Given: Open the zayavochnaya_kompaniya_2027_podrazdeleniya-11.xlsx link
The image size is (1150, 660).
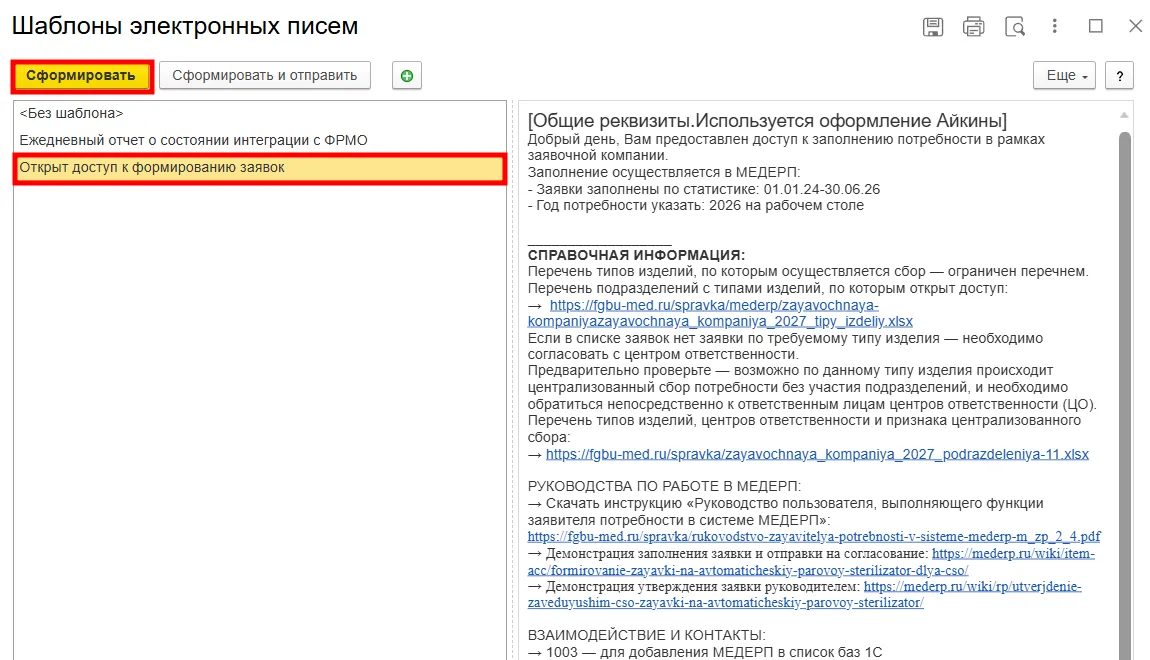Looking at the screenshot, I should click(817, 455).
